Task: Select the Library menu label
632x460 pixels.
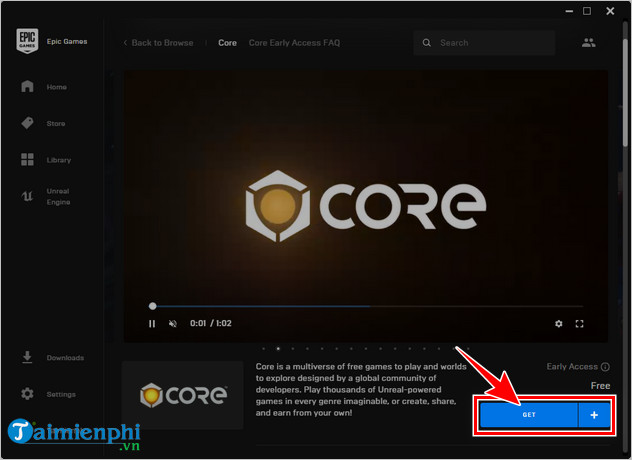Action: pyautogui.click(x=59, y=160)
